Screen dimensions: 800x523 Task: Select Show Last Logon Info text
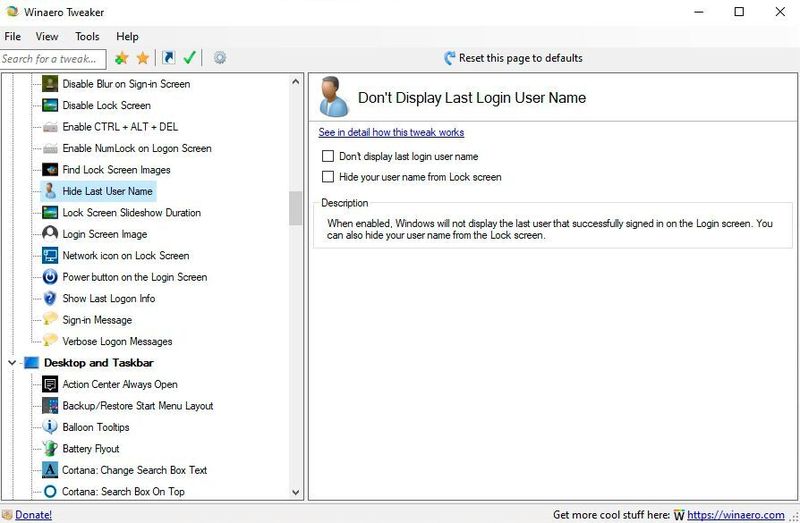pos(109,298)
